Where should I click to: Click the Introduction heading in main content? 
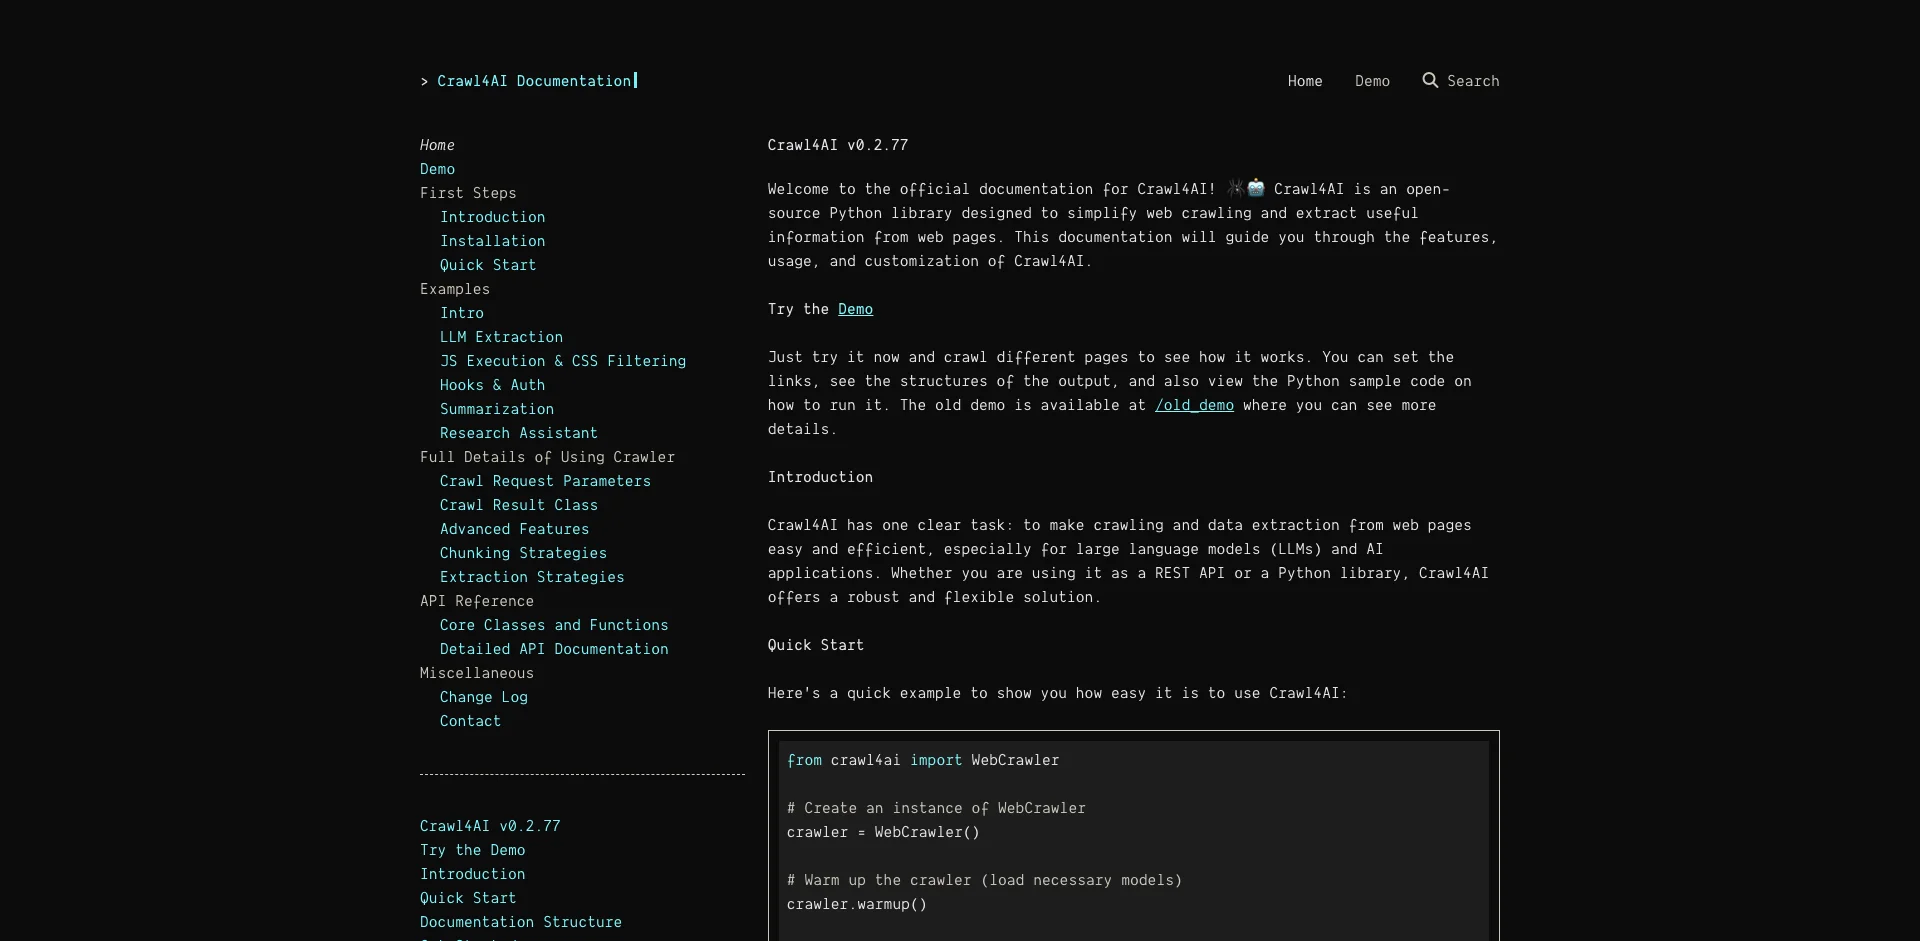[x=820, y=477]
